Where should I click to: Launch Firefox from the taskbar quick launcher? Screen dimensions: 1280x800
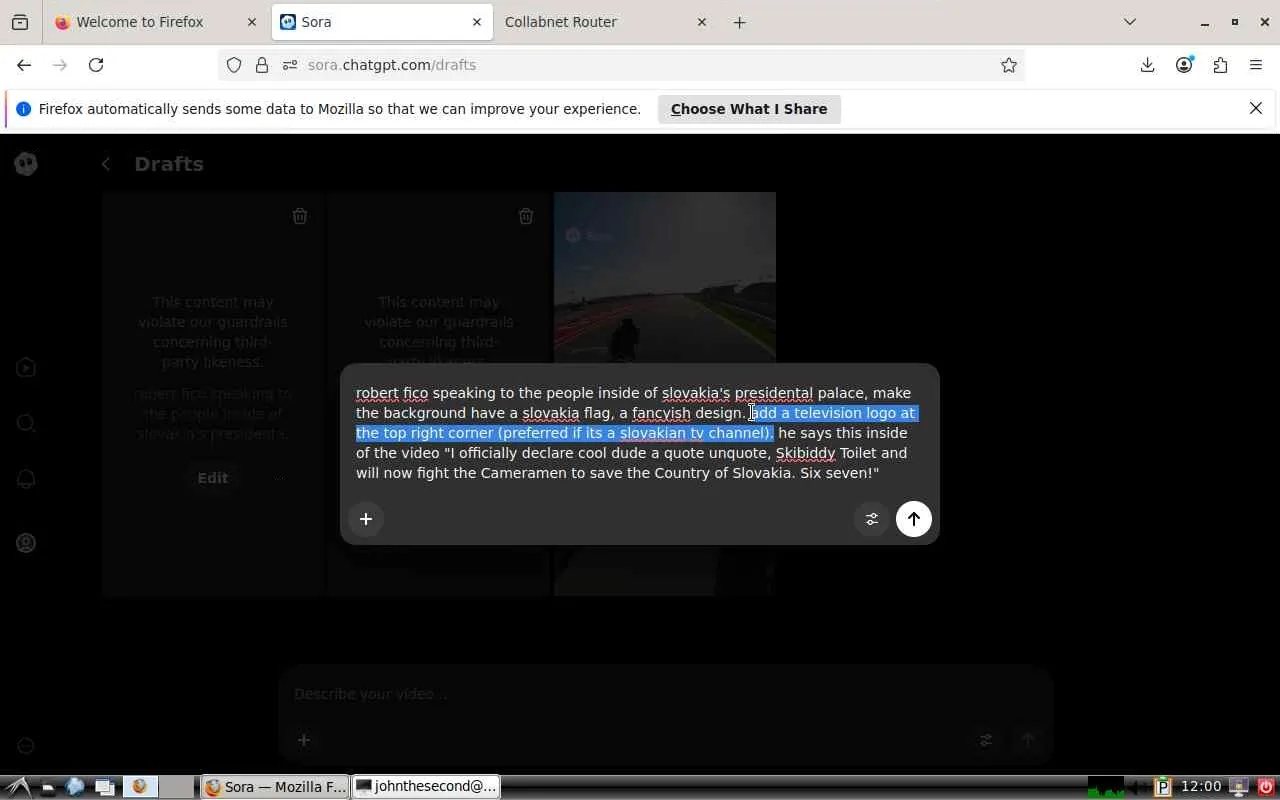click(140, 787)
